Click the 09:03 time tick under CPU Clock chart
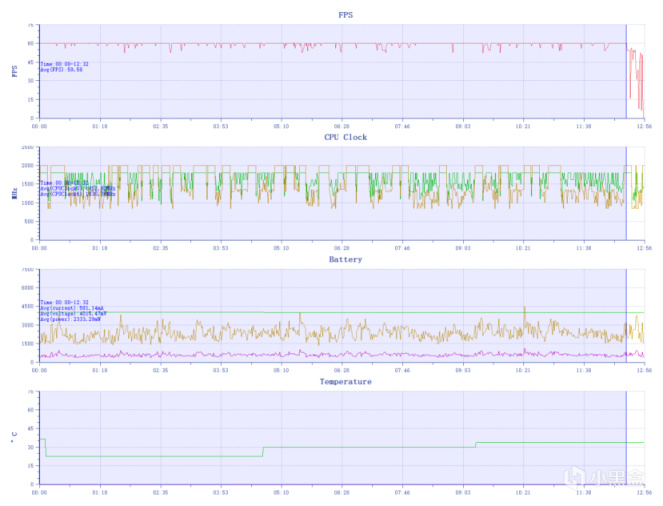663x506 pixels. 463,248
